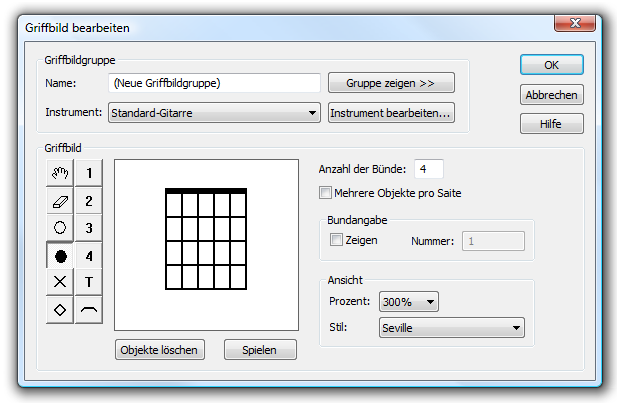Open the Stil dropdown showing Seville
This screenshot has height=411, width=625.
pyautogui.click(x=452, y=328)
